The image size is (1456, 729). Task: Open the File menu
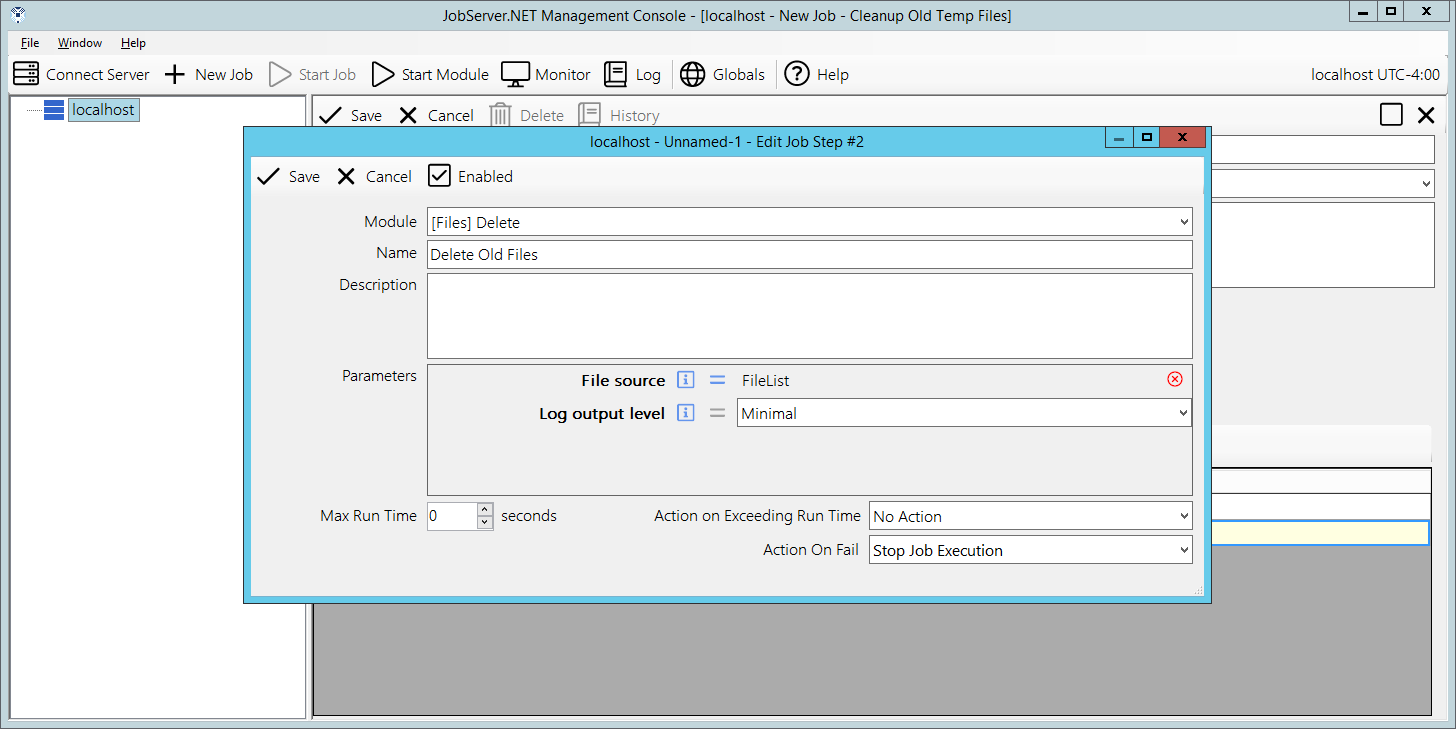[30, 43]
